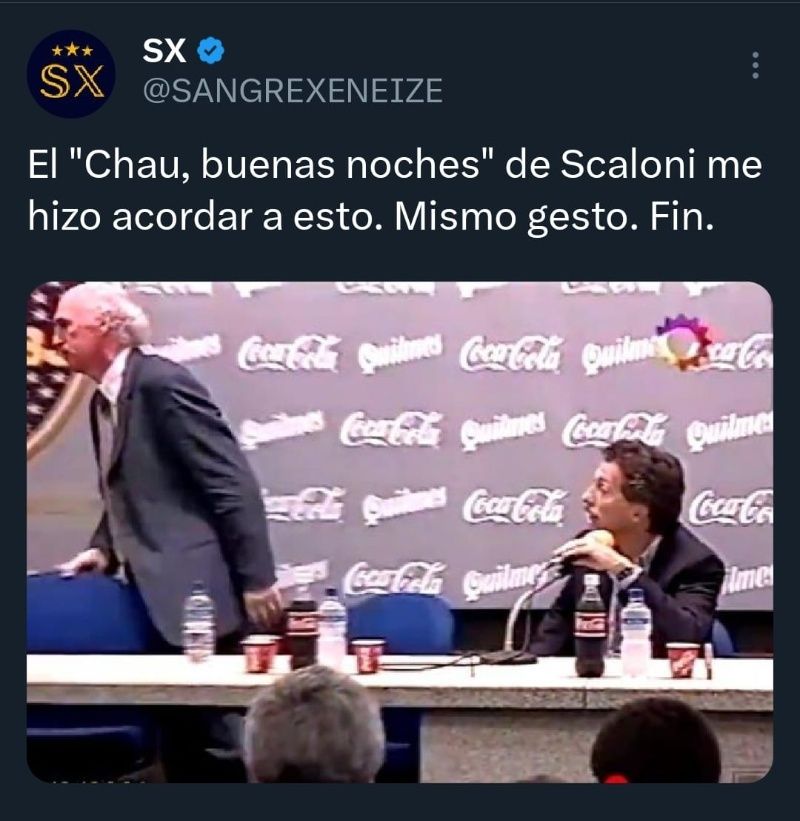The width and height of the screenshot is (800, 821).
Task: Click the Coca-Cola bottle beside the seated man
Action: pos(590,625)
